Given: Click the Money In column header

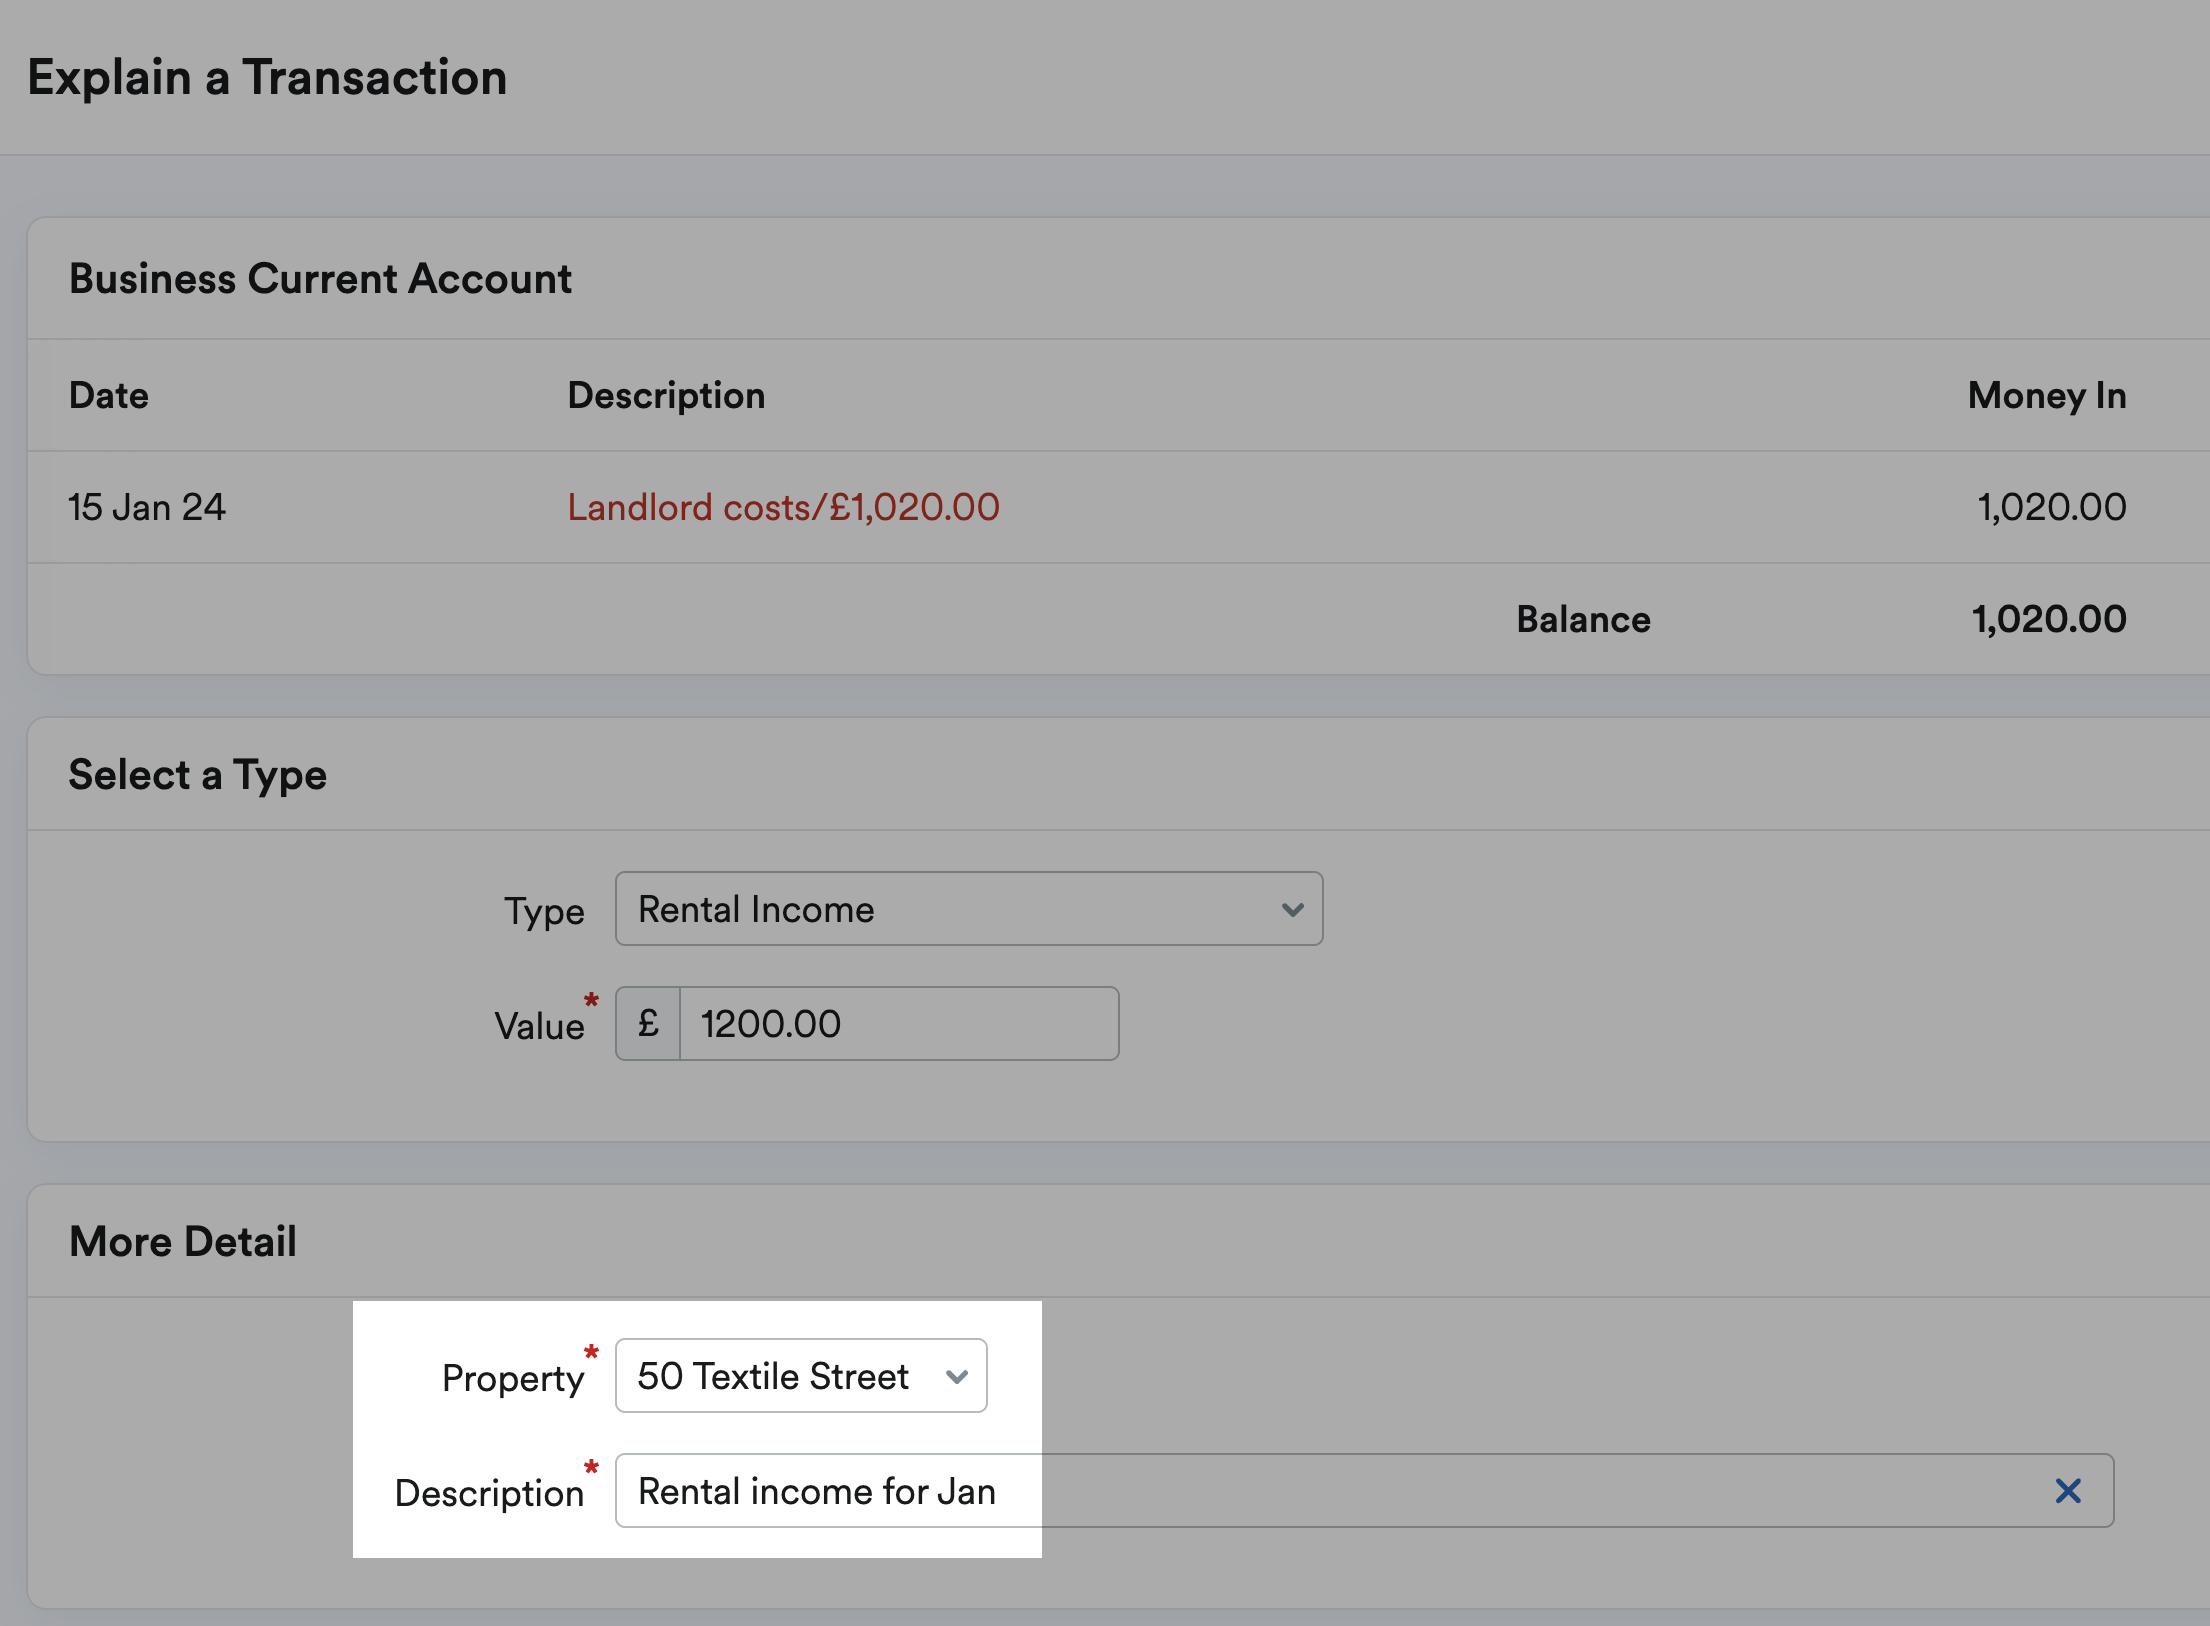Looking at the screenshot, I should coord(2047,395).
